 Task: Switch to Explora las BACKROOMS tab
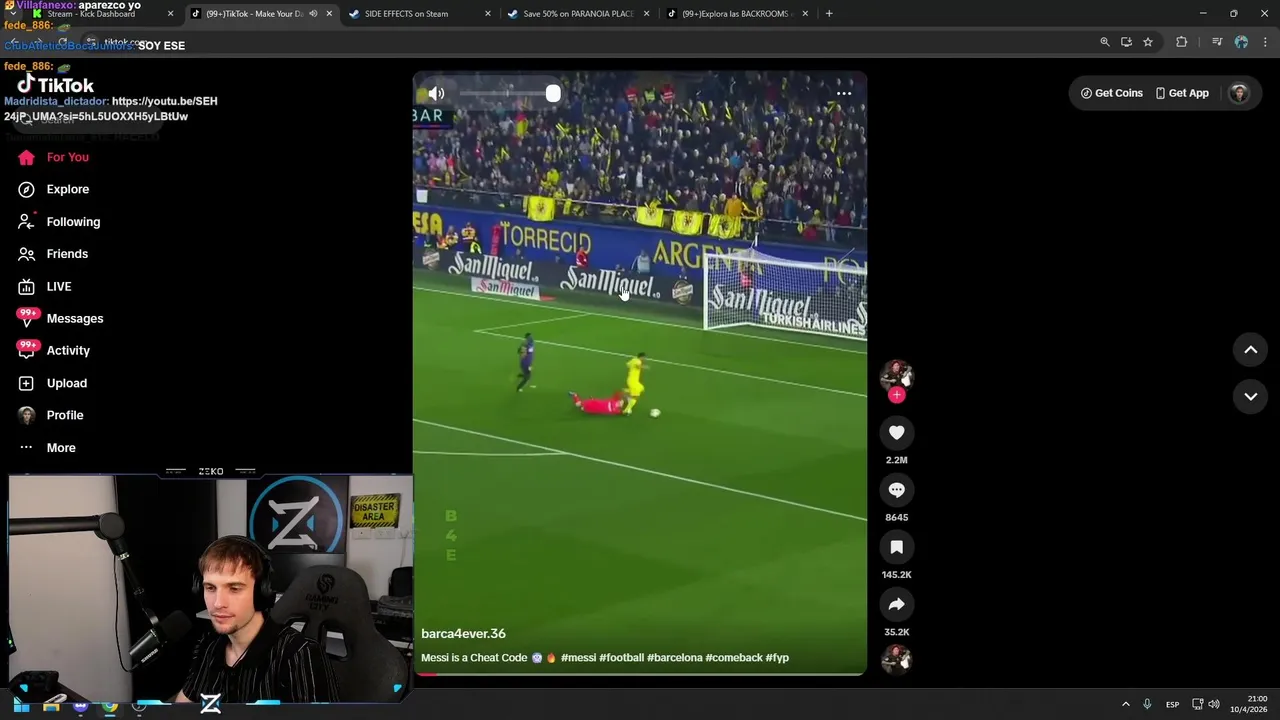pos(737,14)
